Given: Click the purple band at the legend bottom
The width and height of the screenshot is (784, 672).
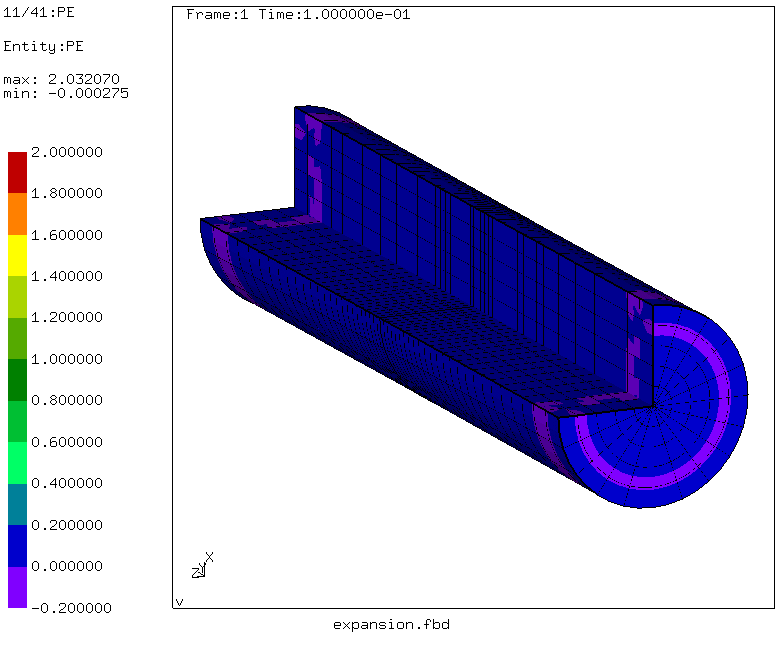Looking at the screenshot, I should pos(18,588).
